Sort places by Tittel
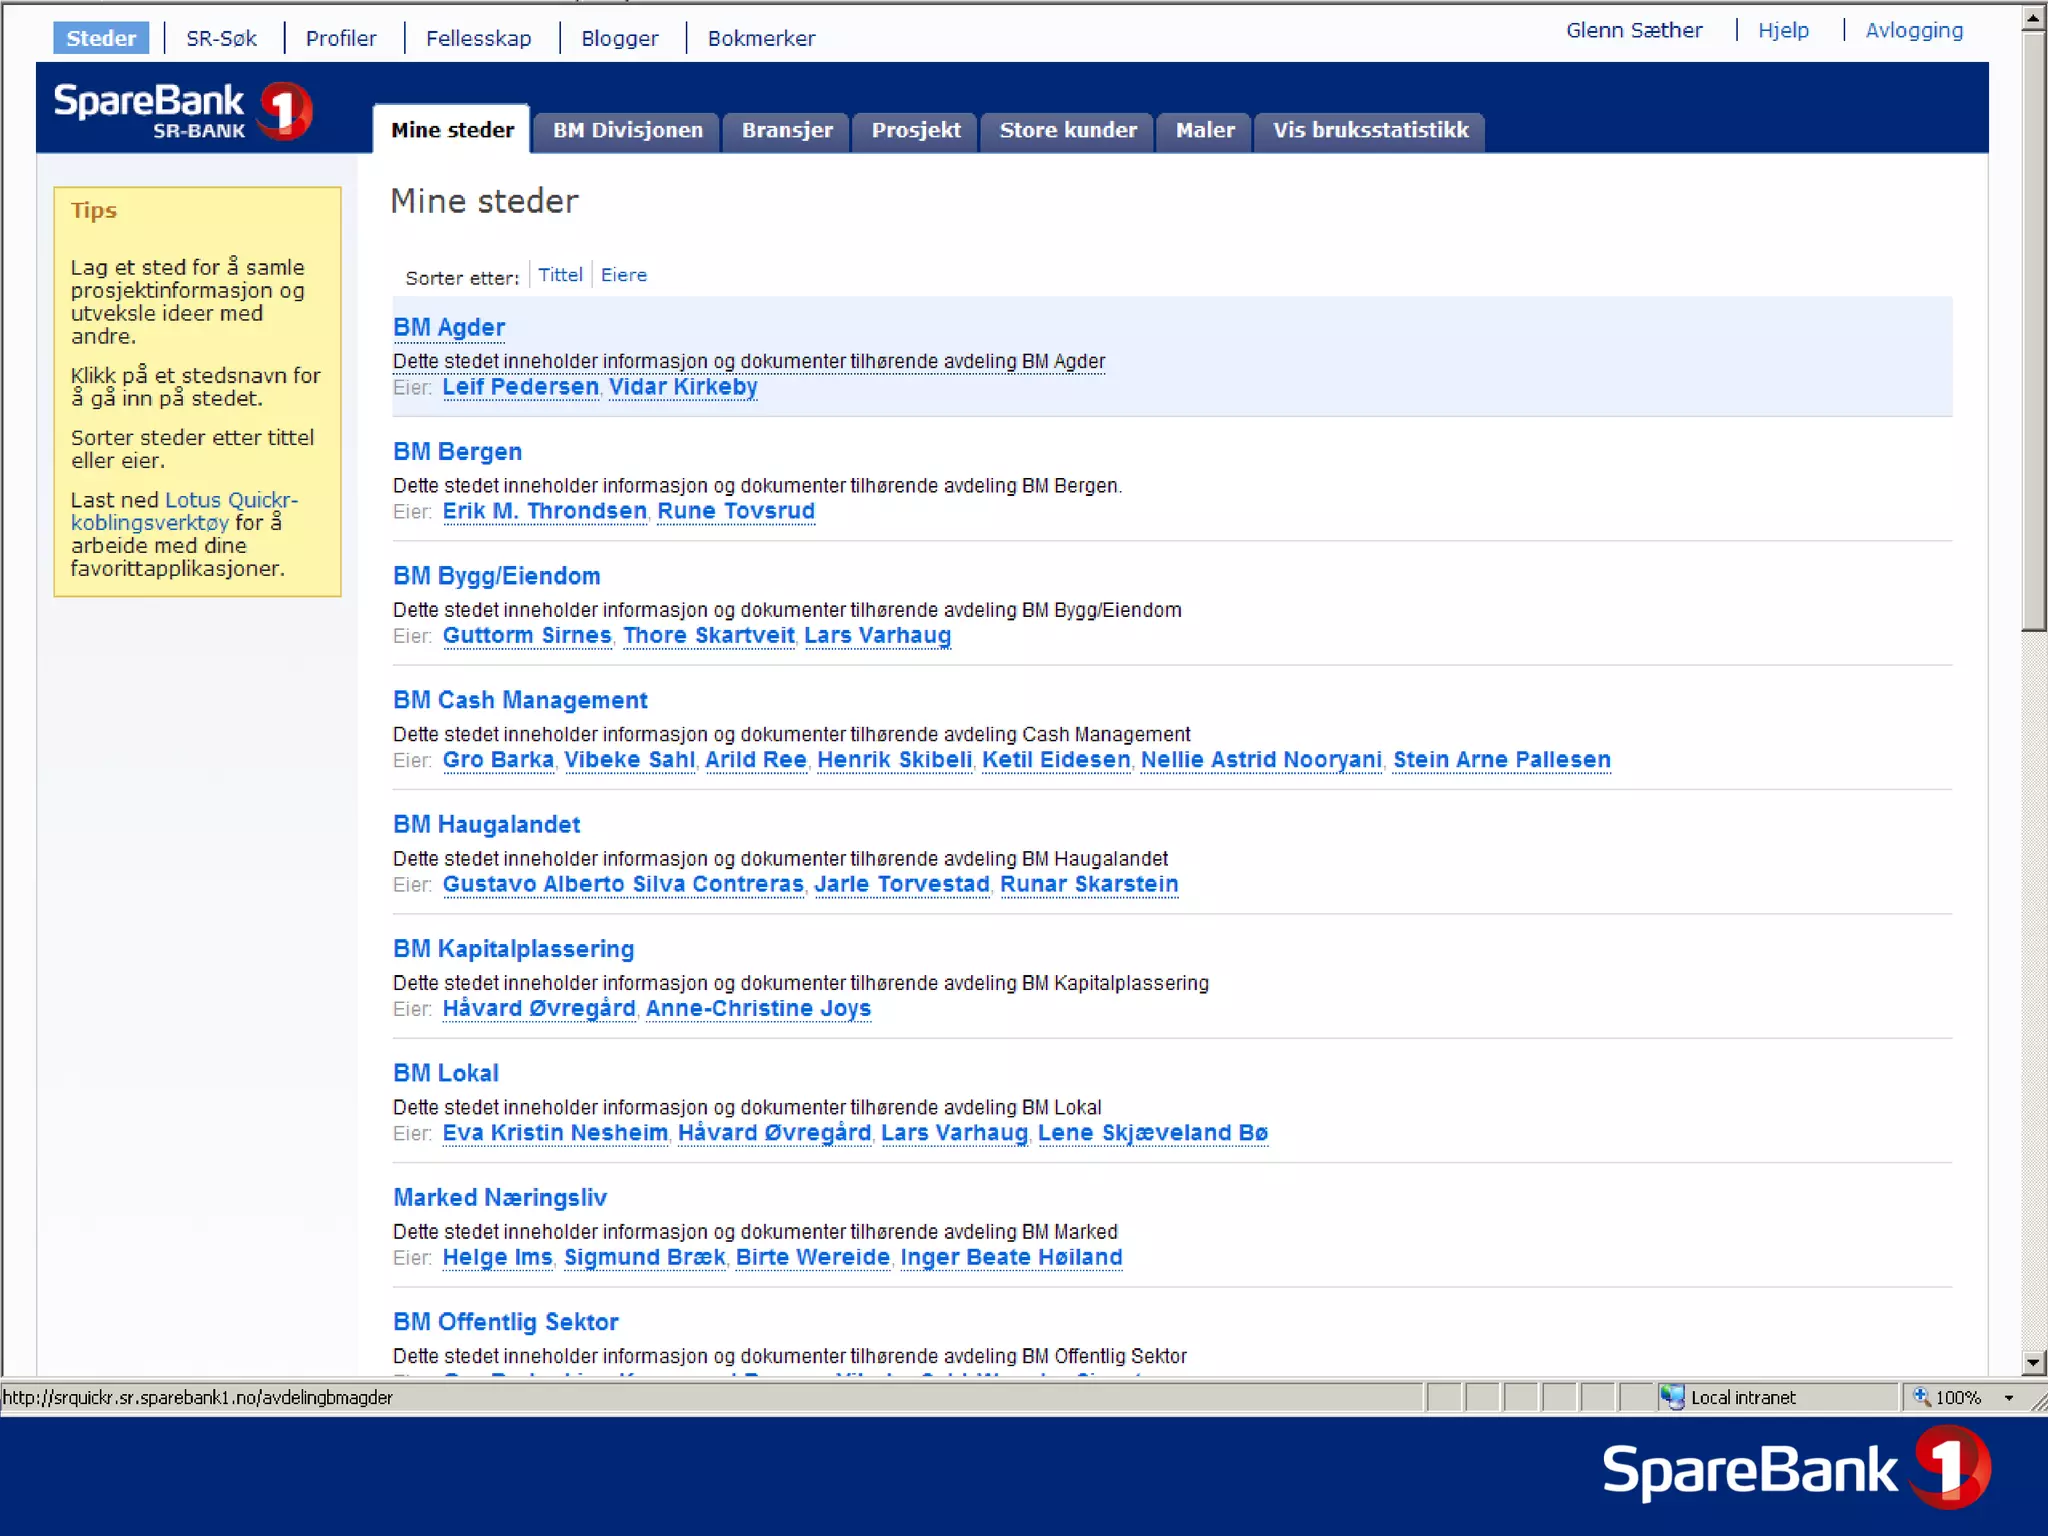This screenshot has width=2048, height=1536. click(560, 275)
